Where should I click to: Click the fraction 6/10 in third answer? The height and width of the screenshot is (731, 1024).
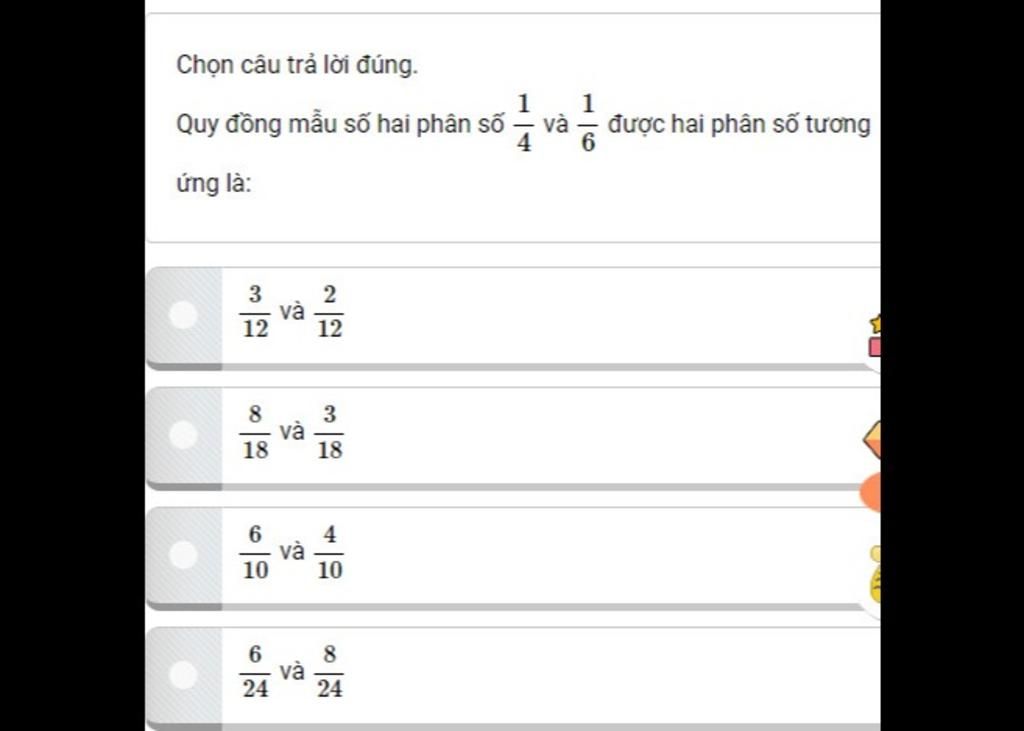click(255, 552)
